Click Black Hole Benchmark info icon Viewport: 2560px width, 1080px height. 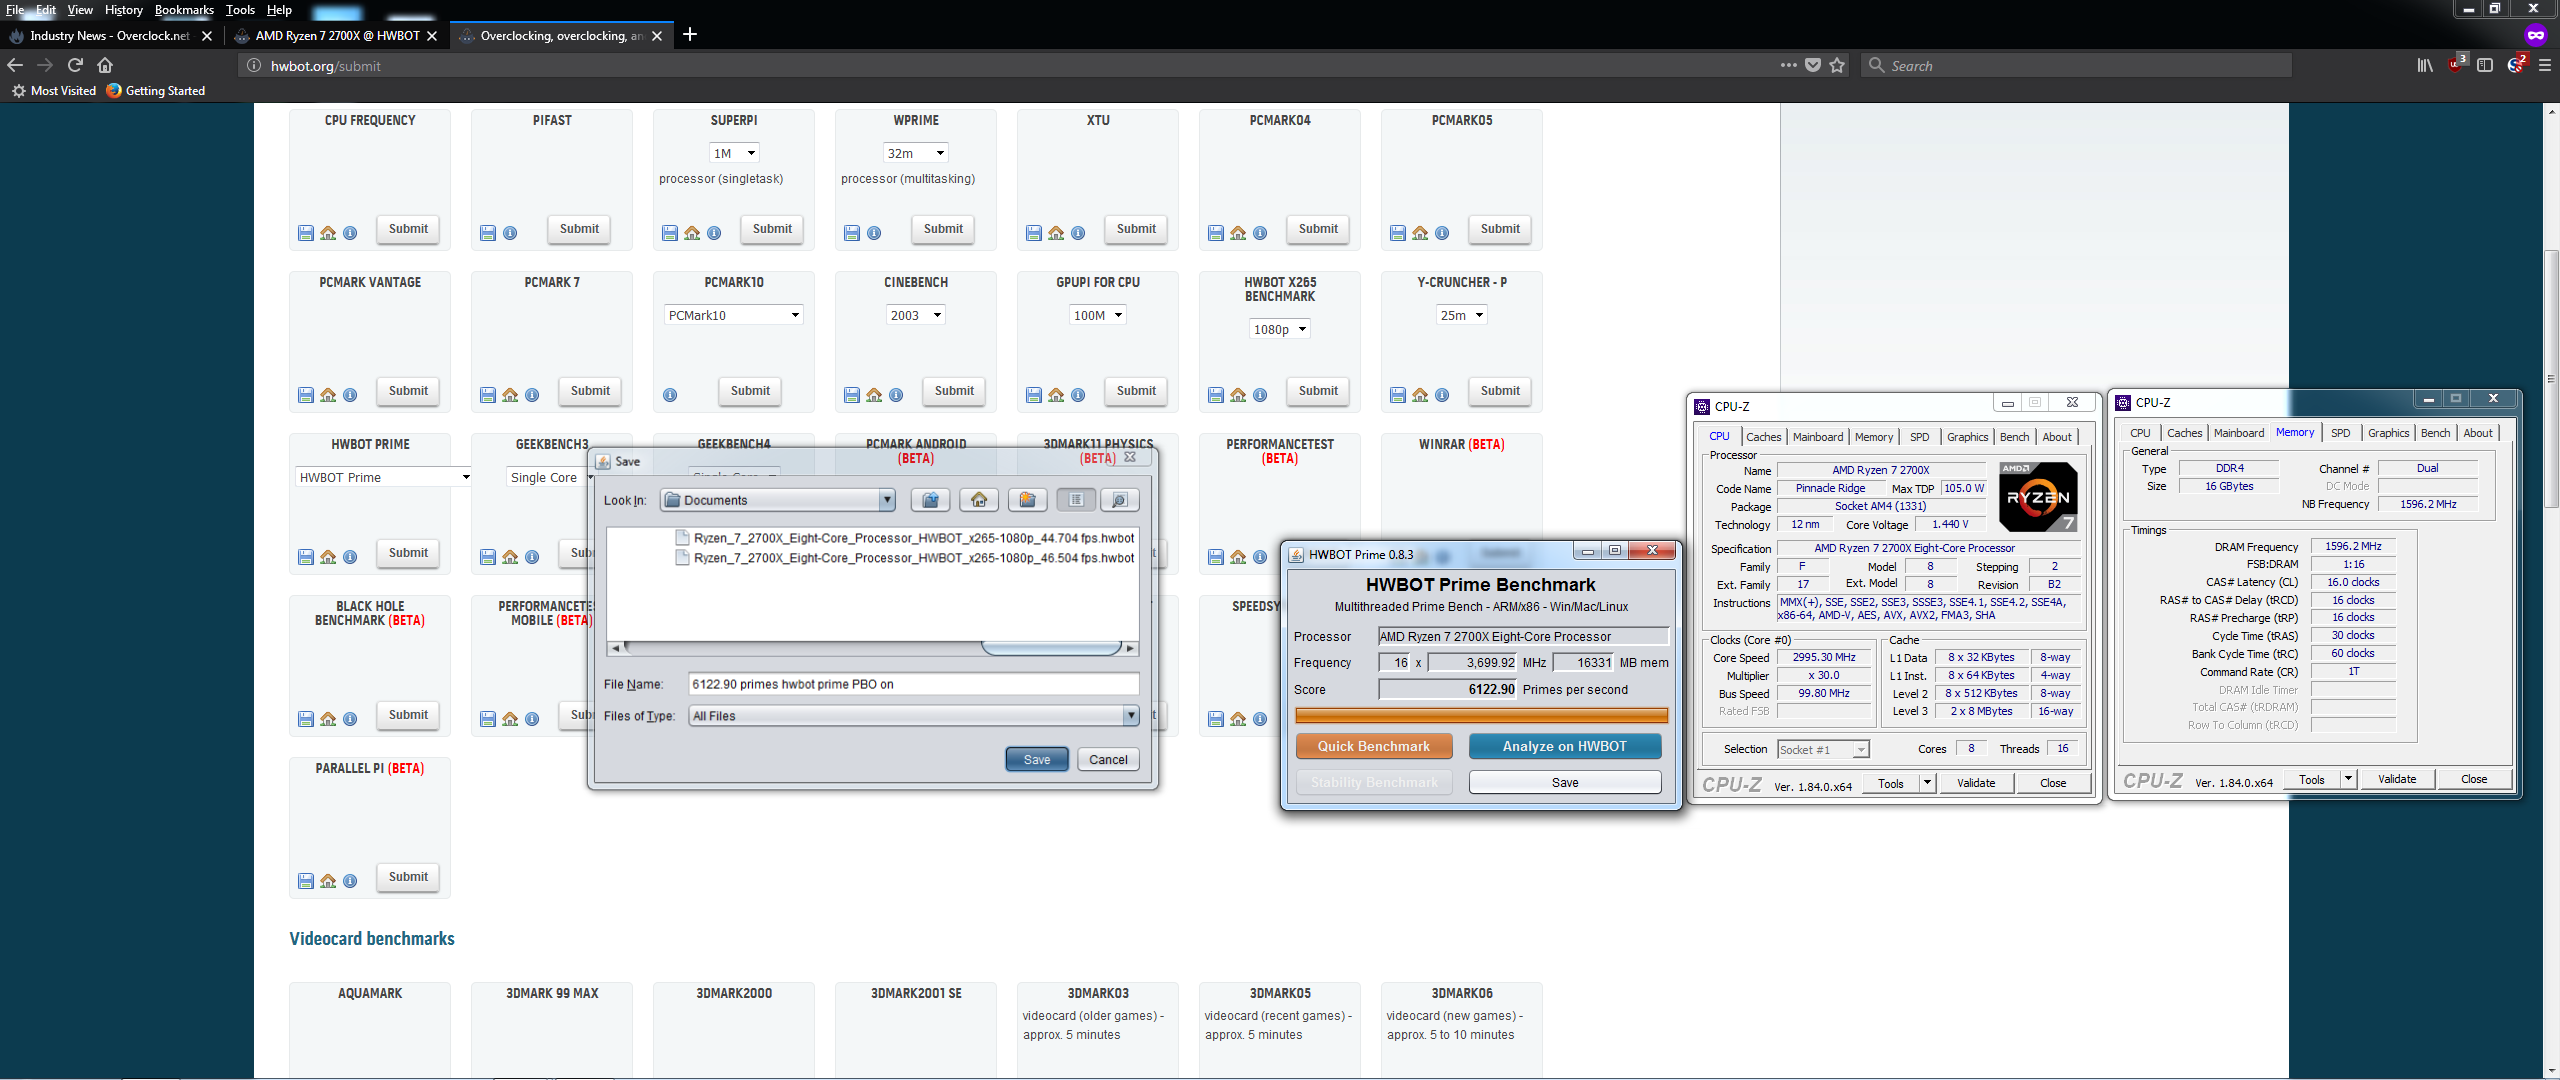350,719
